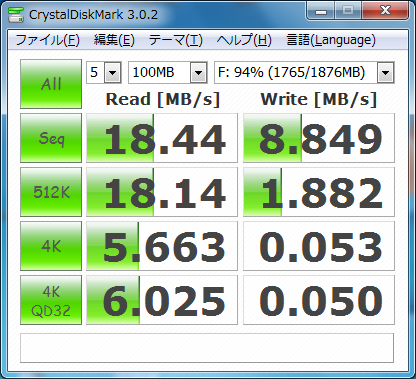Start all benchmarks with All button

tap(51, 84)
